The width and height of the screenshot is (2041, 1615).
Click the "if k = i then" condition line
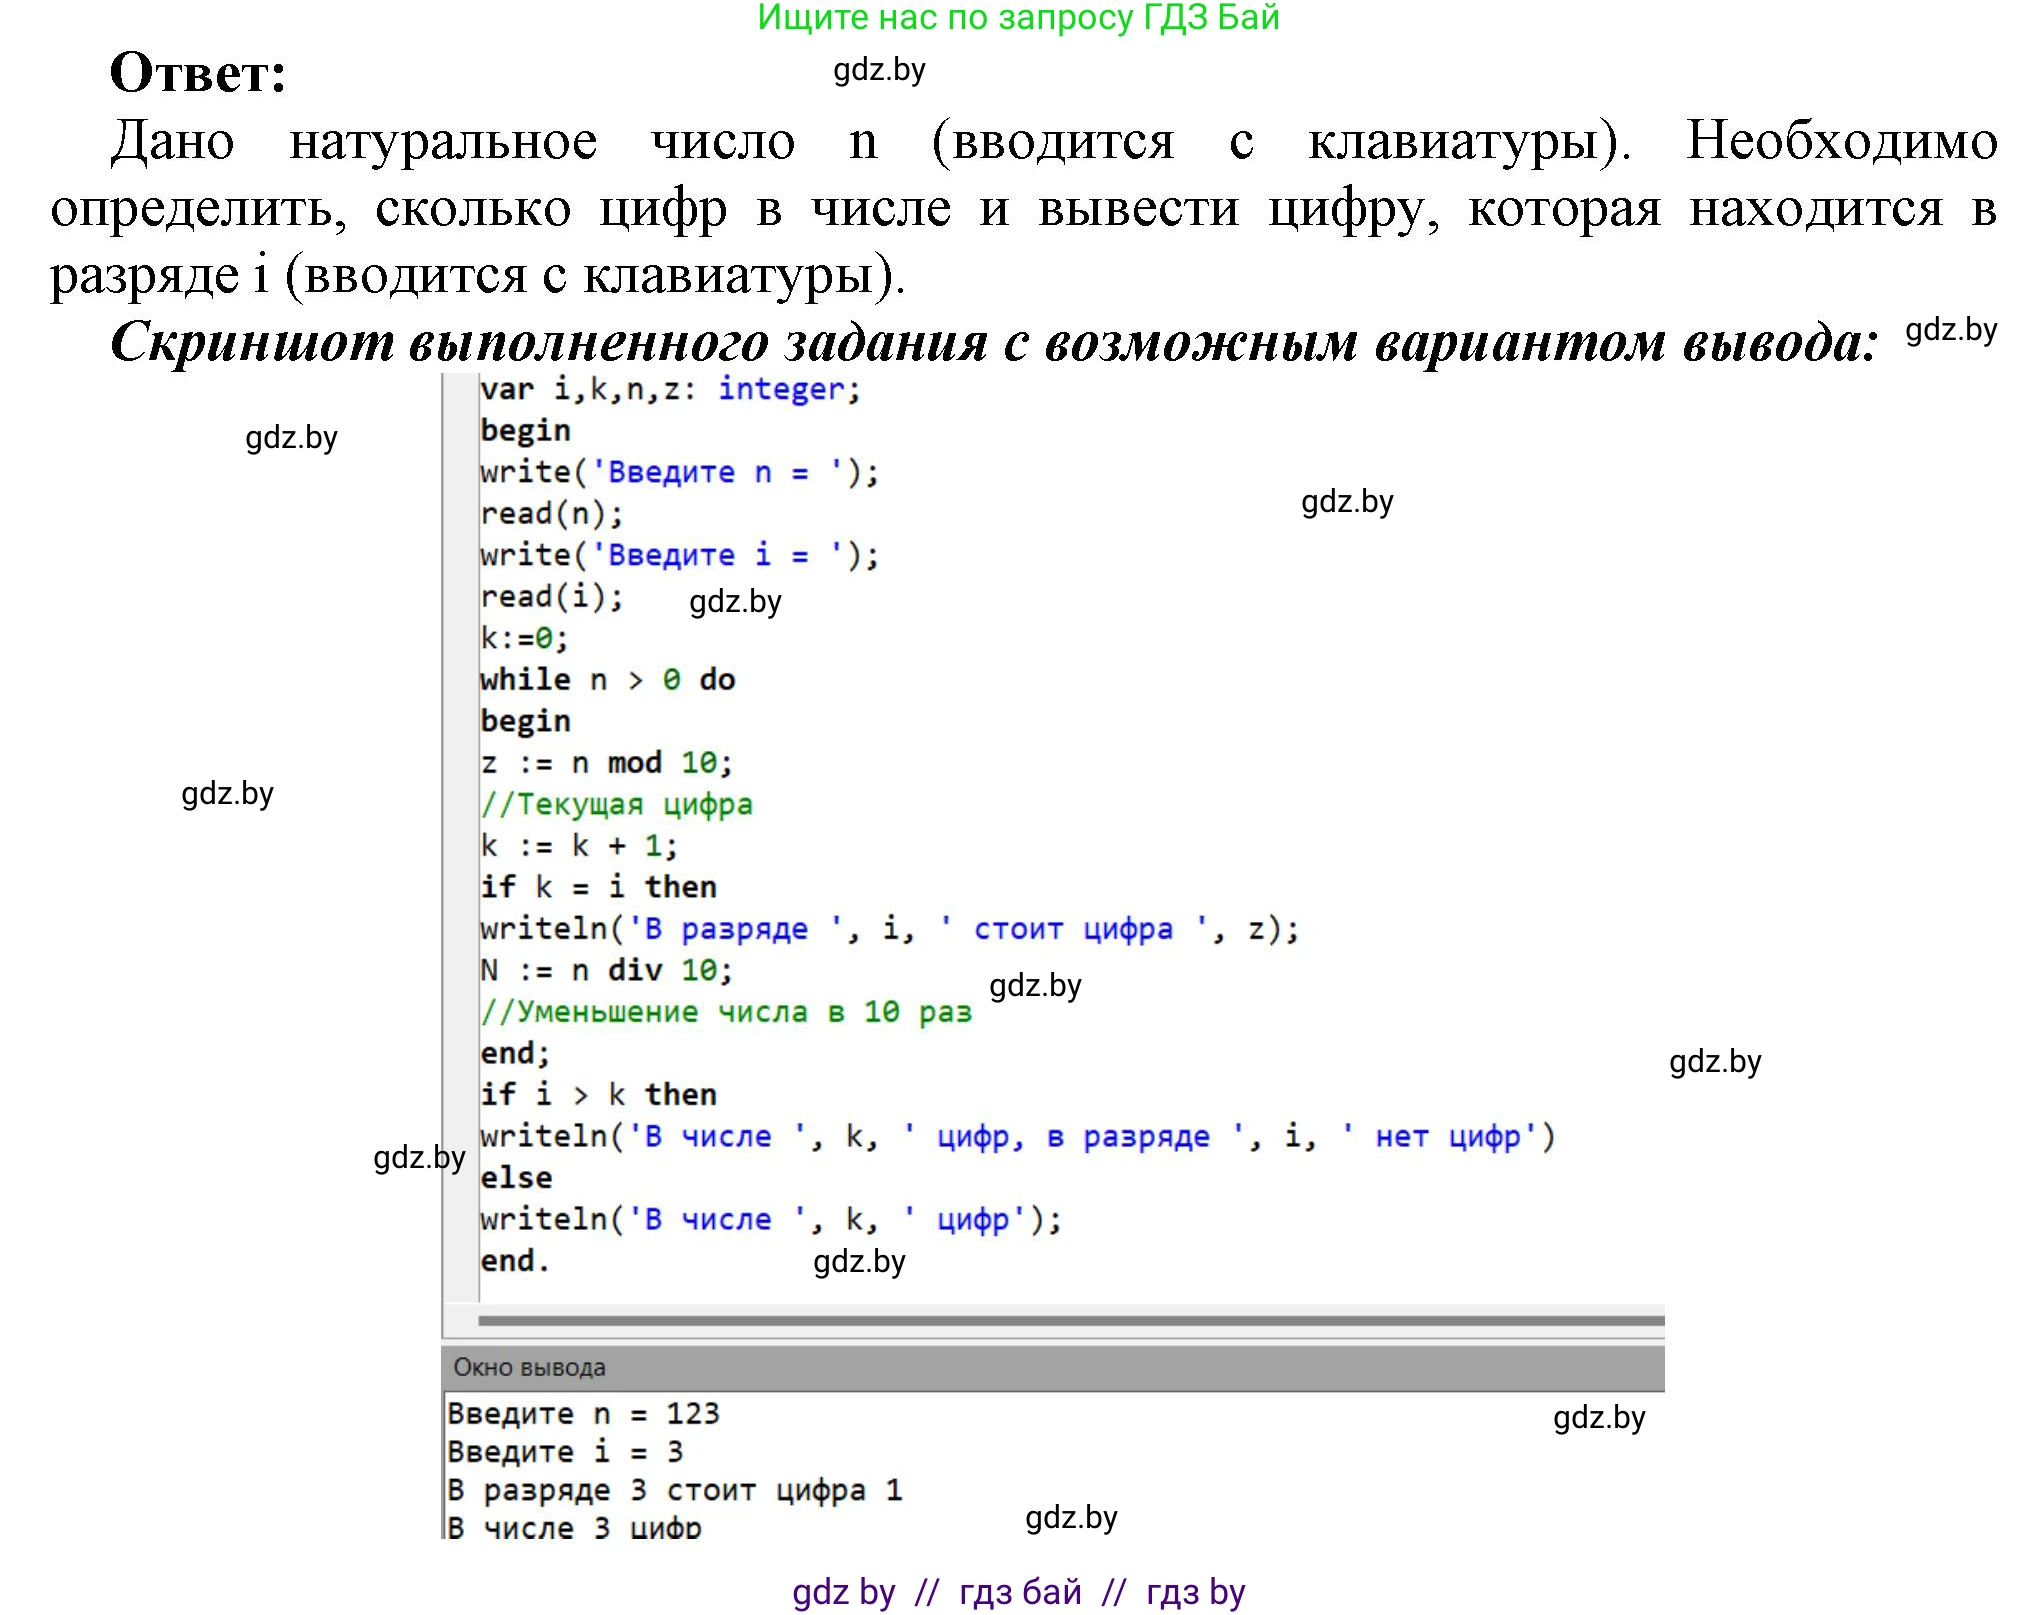[598, 886]
